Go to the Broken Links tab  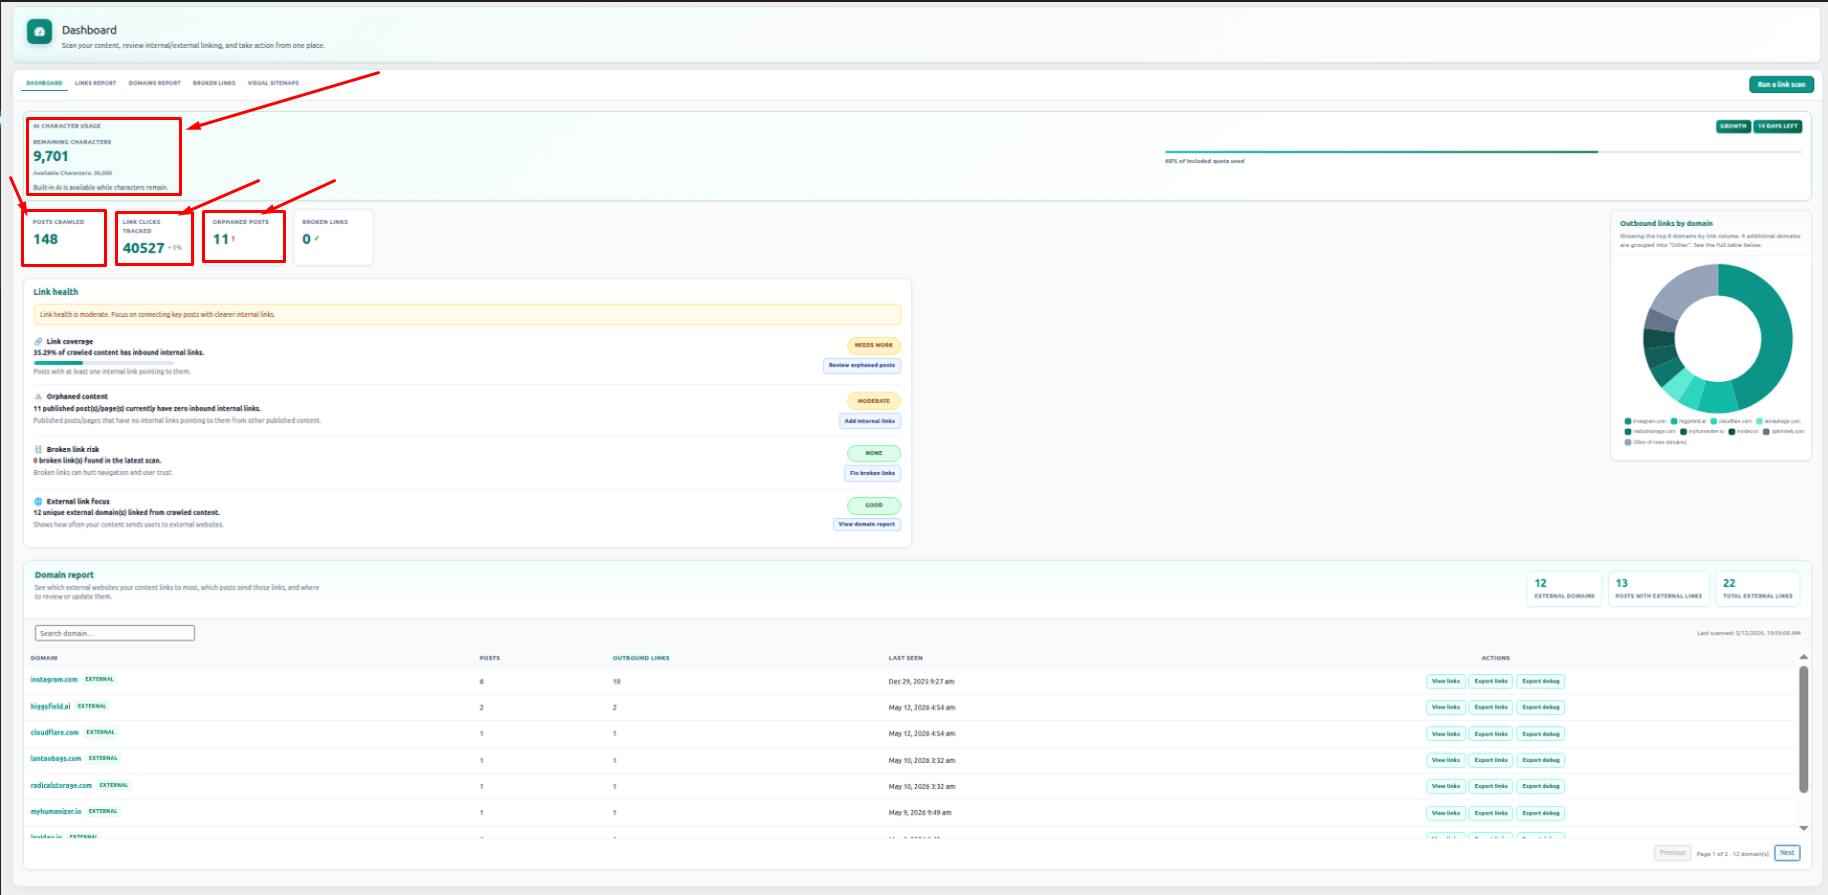[214, 83]
